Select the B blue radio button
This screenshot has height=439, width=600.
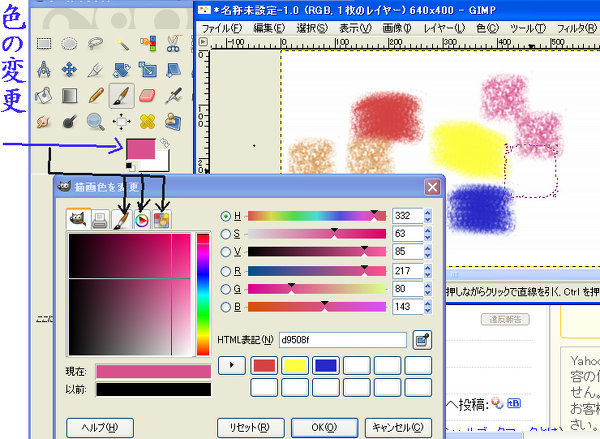coord(225,307)
